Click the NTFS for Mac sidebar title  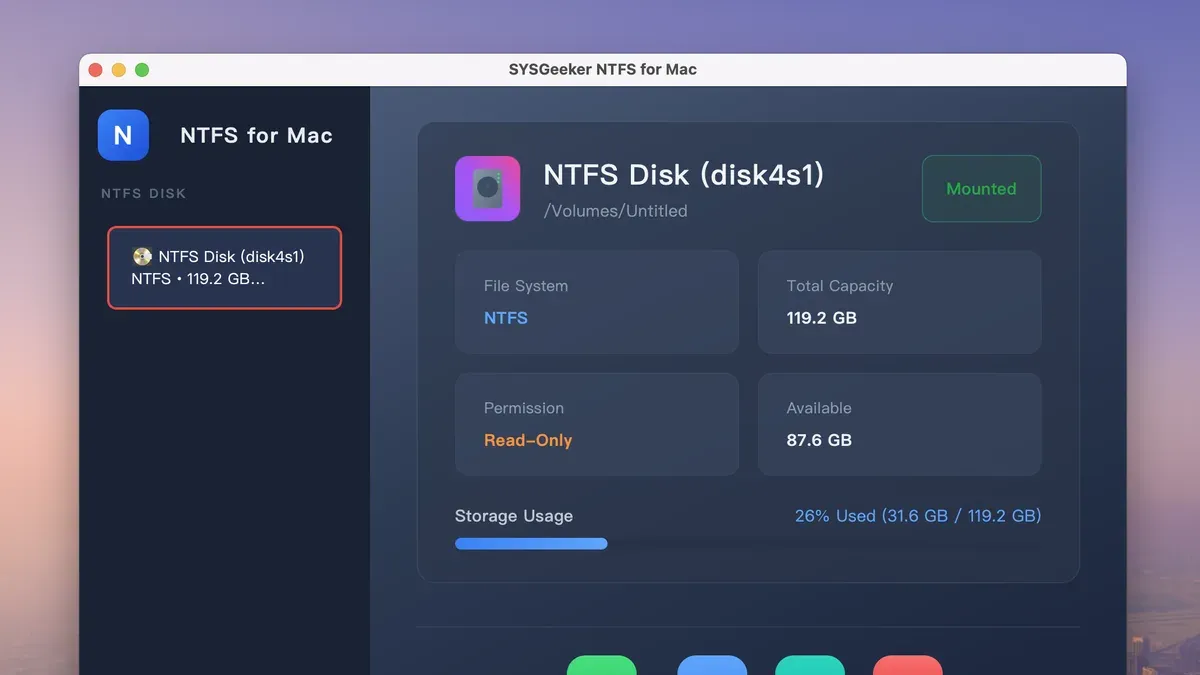256,136
